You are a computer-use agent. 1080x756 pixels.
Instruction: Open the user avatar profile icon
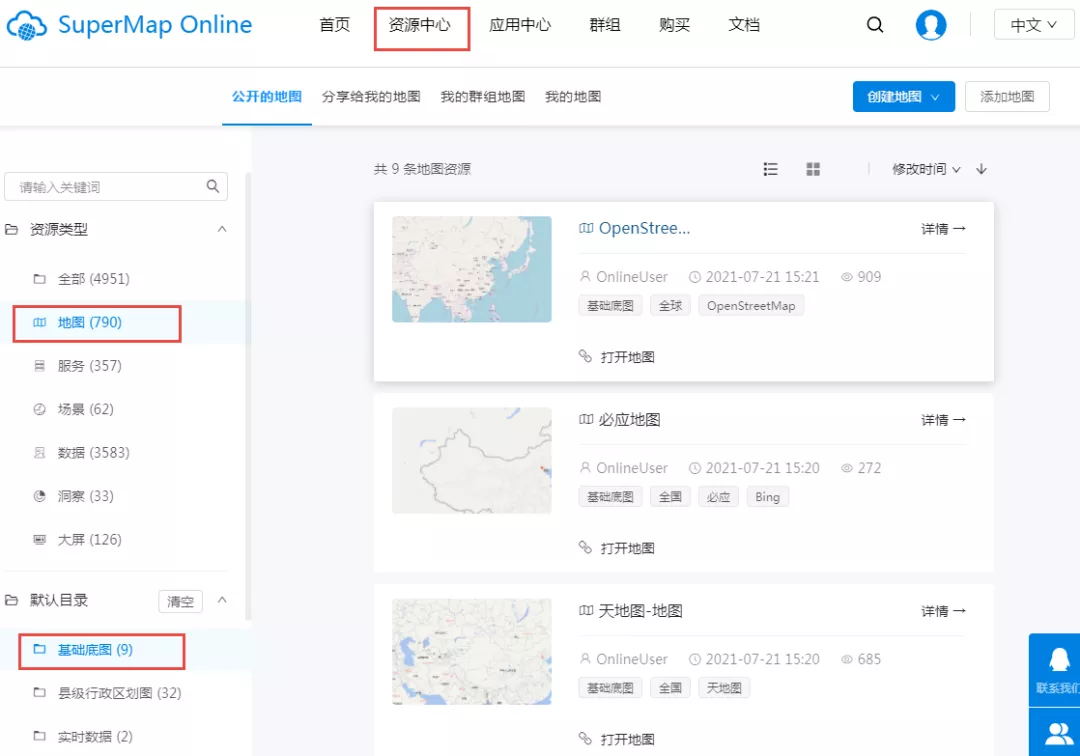point(931,25)
